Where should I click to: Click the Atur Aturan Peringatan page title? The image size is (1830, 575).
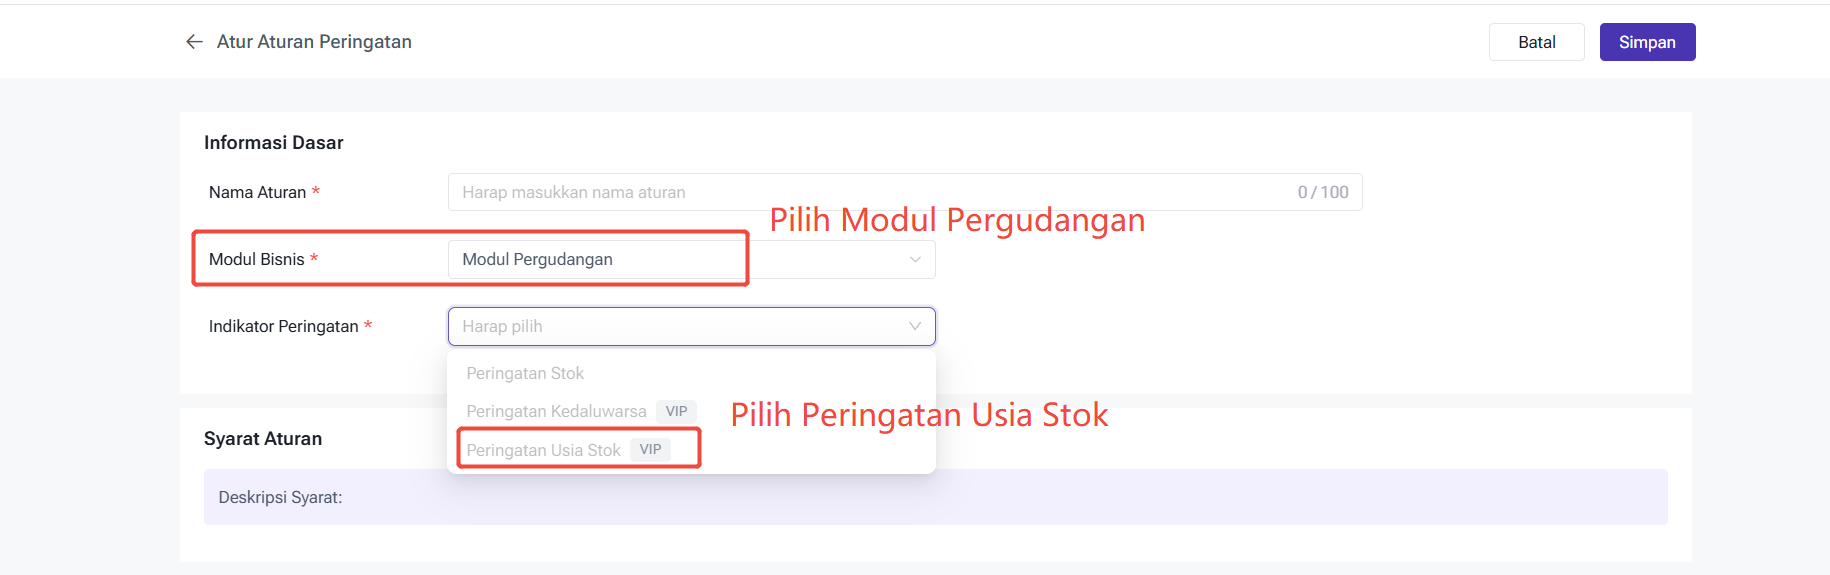[314, 42]
